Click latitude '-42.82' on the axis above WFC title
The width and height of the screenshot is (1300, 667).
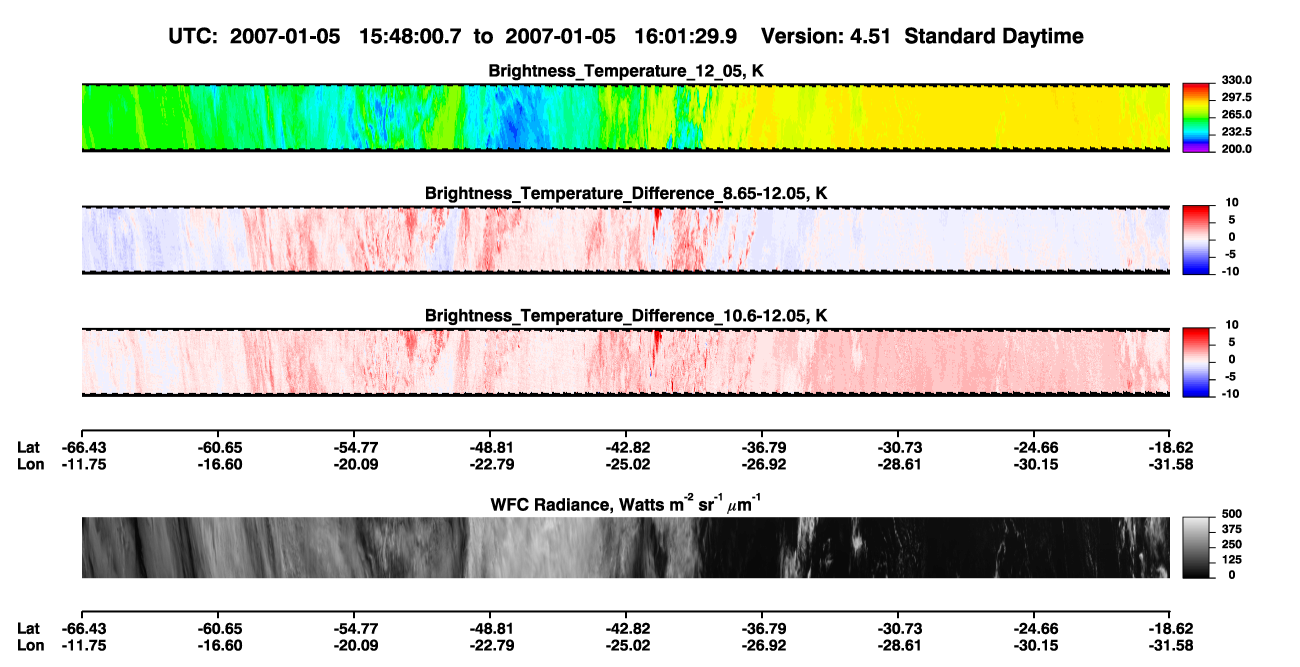[626, 447]
